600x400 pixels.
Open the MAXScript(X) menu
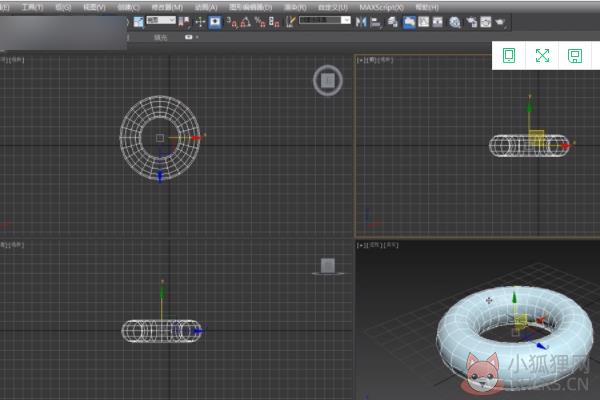pyautogui.click(x=382, y=7)
